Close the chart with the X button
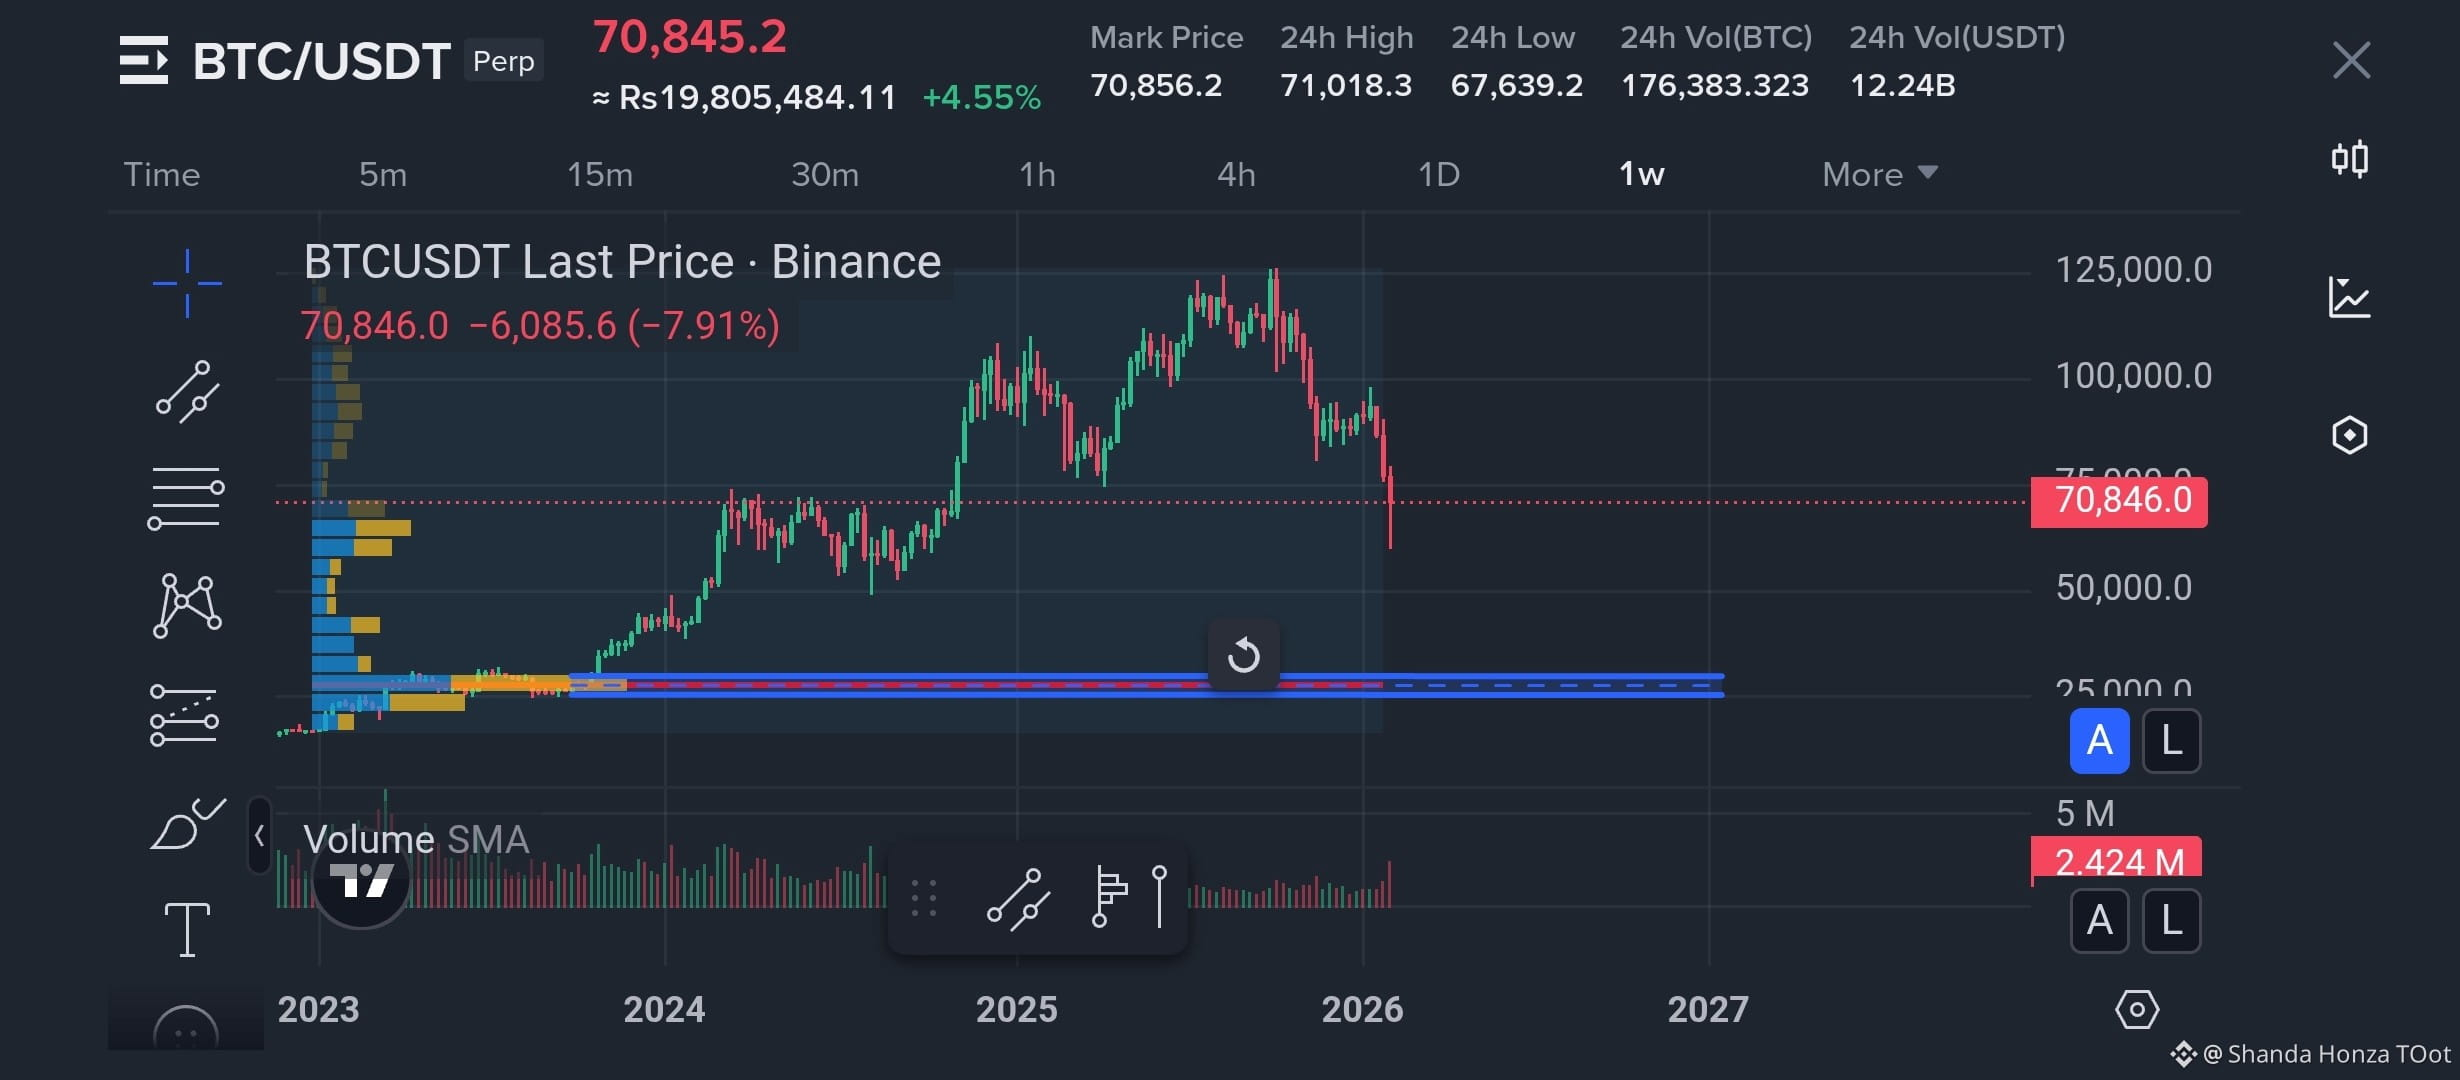 coord(2351,60)
